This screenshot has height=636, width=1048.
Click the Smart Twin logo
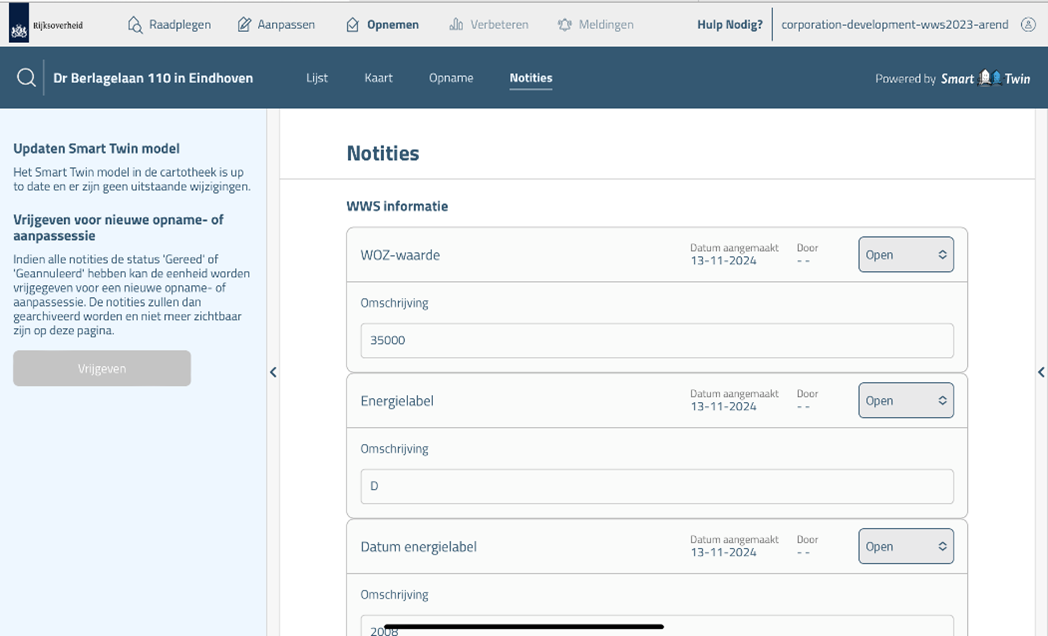pos(985,78)
